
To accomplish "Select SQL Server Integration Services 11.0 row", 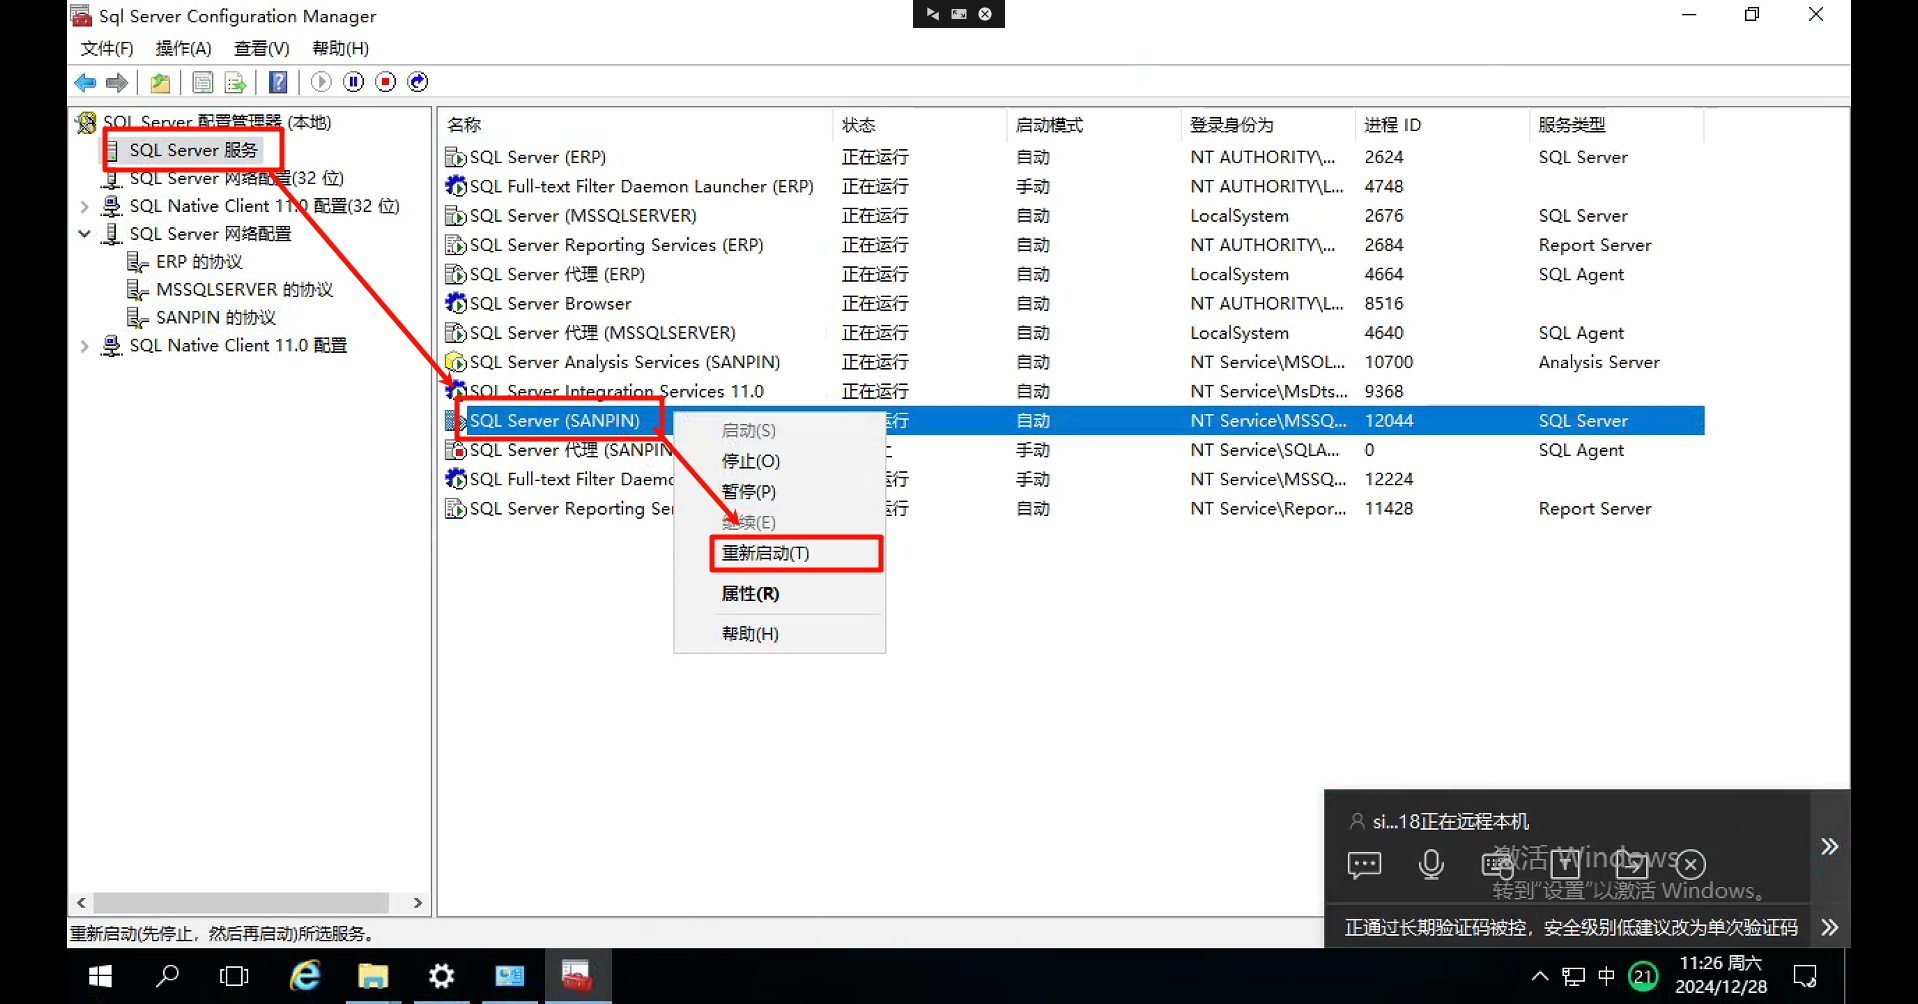I will pyautogui.click(x=1073, y=391).
